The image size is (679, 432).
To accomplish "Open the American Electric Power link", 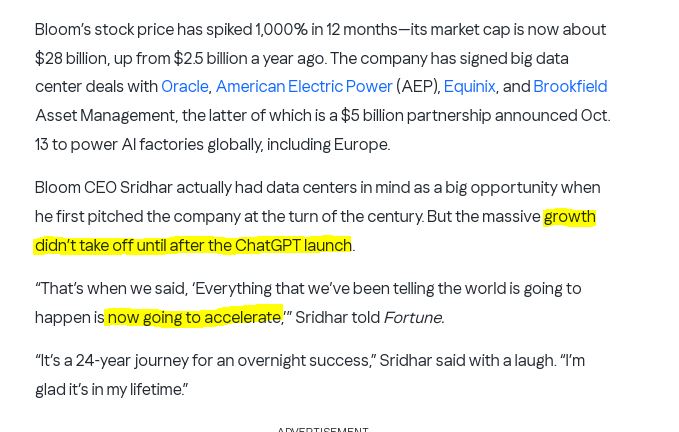I will click(304, 87).
